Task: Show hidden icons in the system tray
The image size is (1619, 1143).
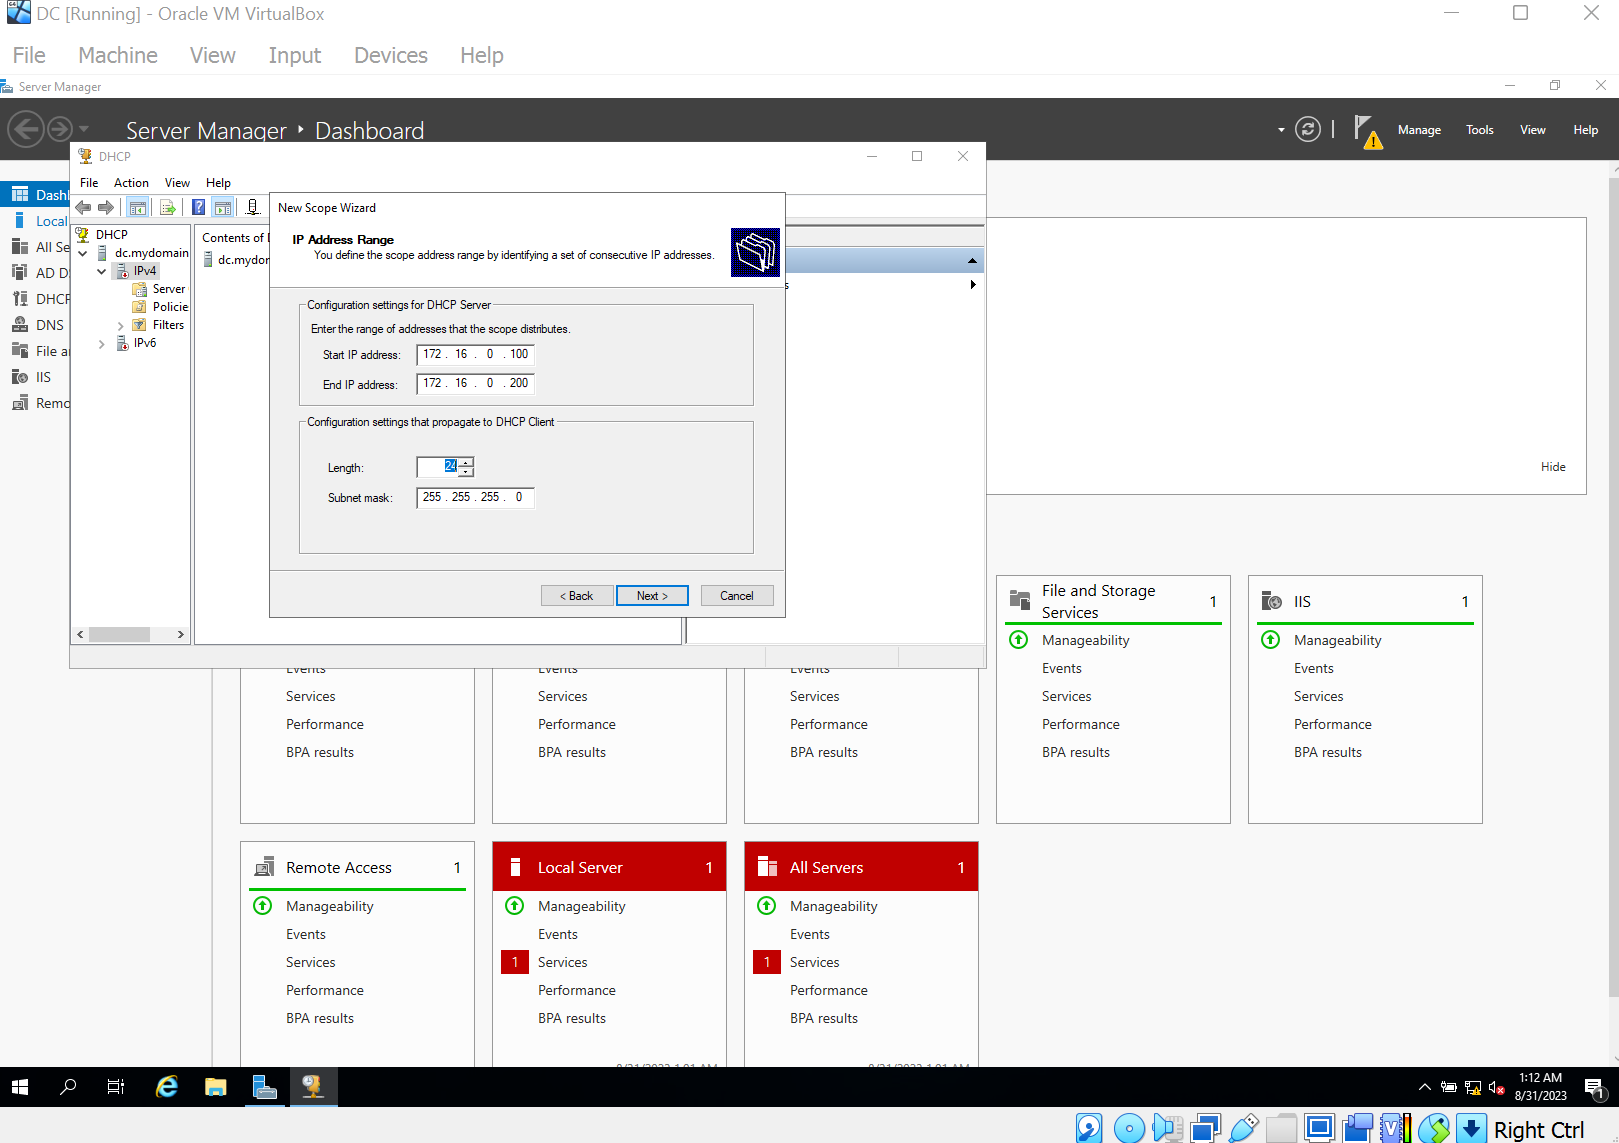Action: [1424, 1086]
